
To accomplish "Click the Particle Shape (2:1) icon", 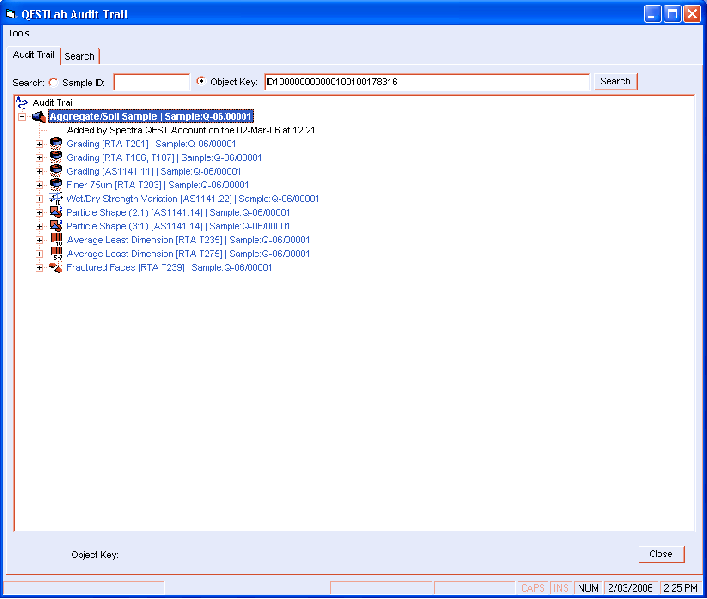I will [56, 212].
